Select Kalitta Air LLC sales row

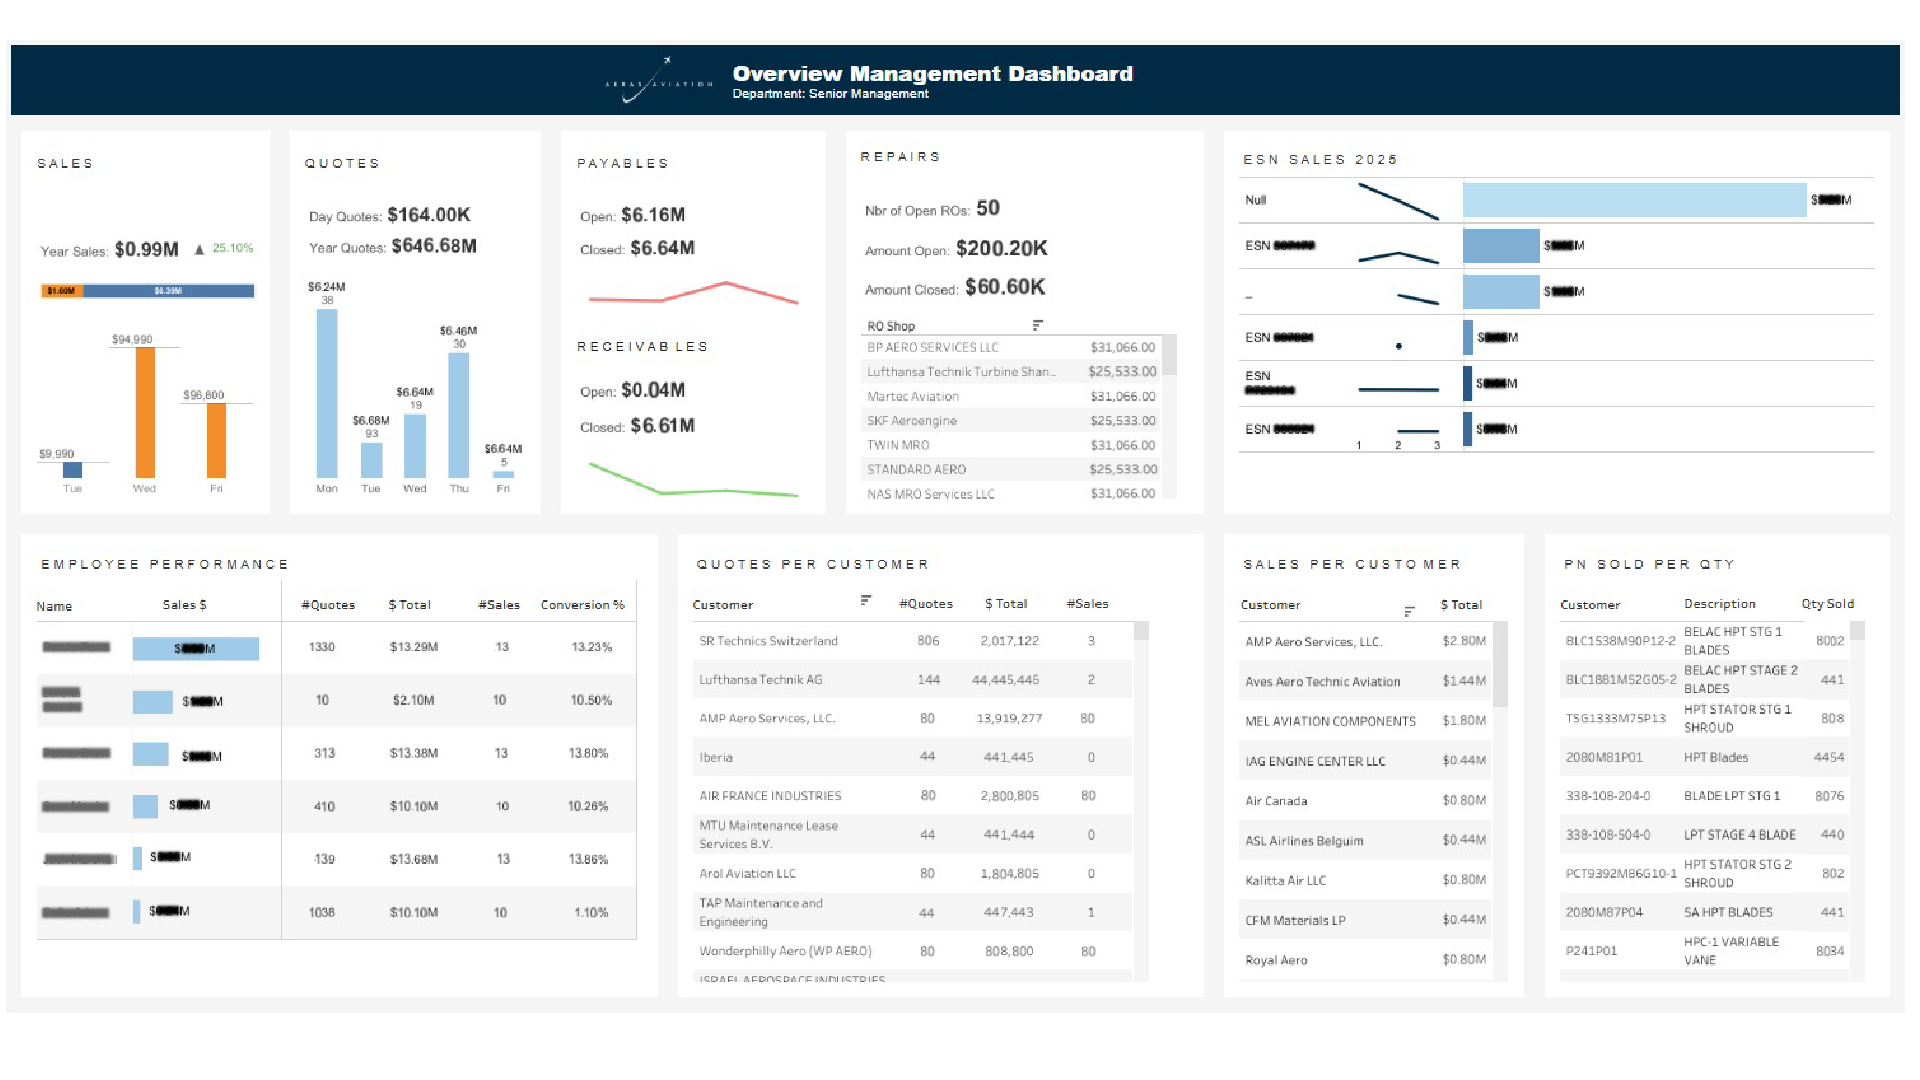click(1365, 881)
